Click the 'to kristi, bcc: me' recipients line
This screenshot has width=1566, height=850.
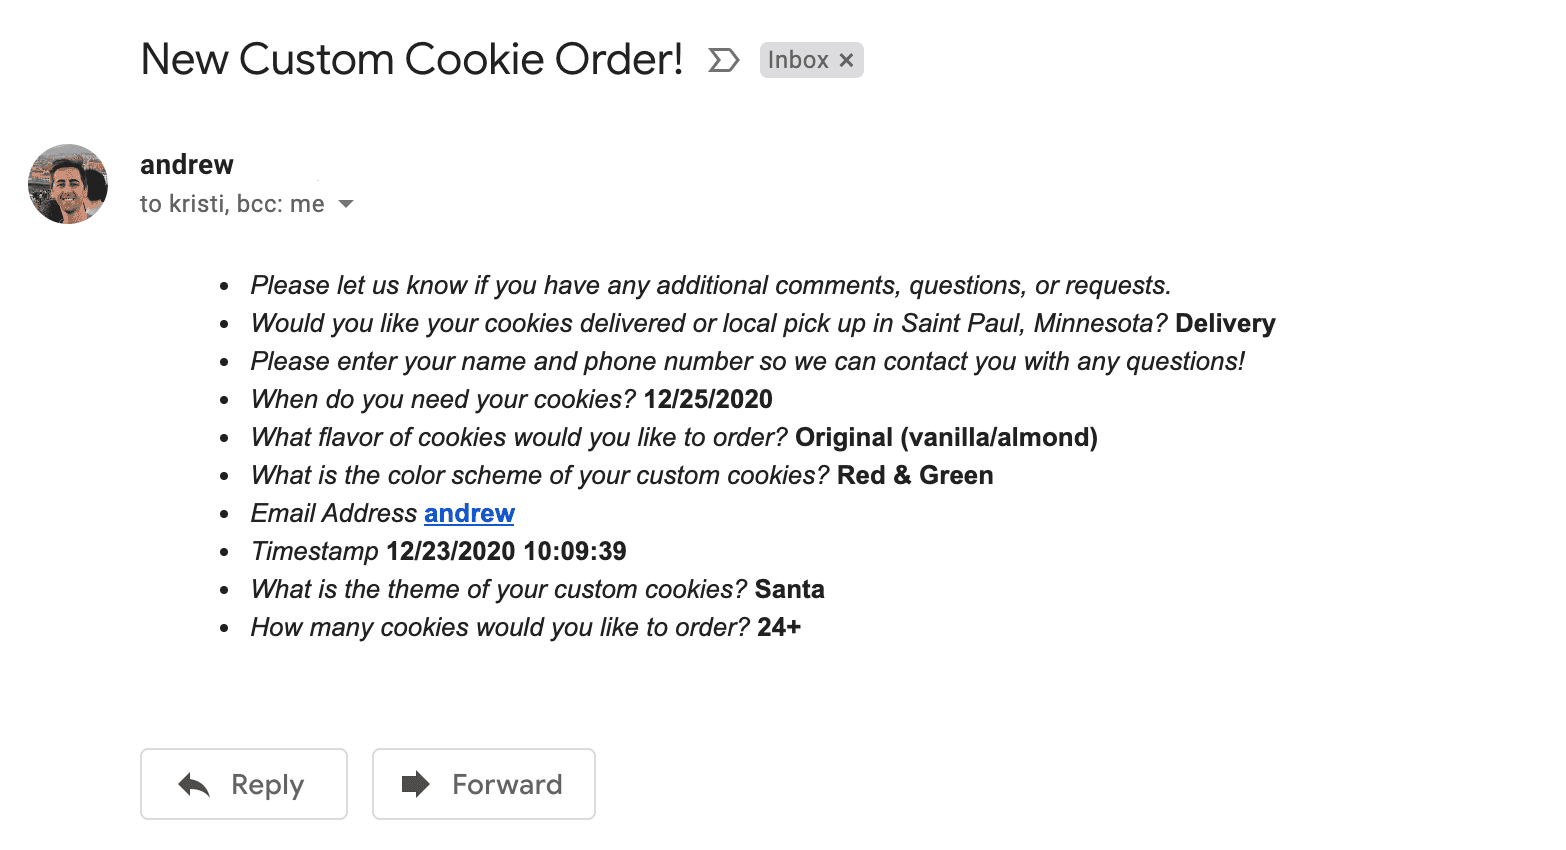pyautogui.click(x=232, y=204)
